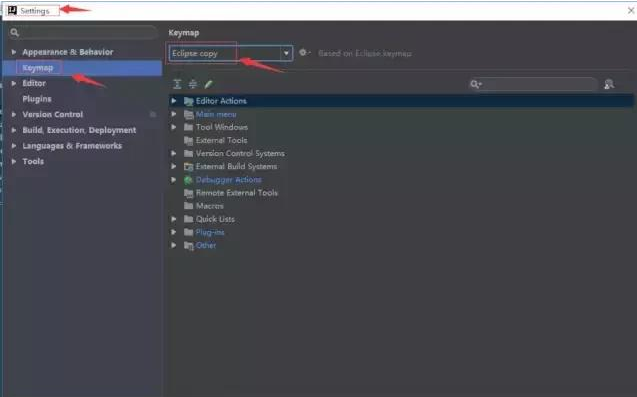Click the Expand All icon in keymap toolbar

click(177, 84)
